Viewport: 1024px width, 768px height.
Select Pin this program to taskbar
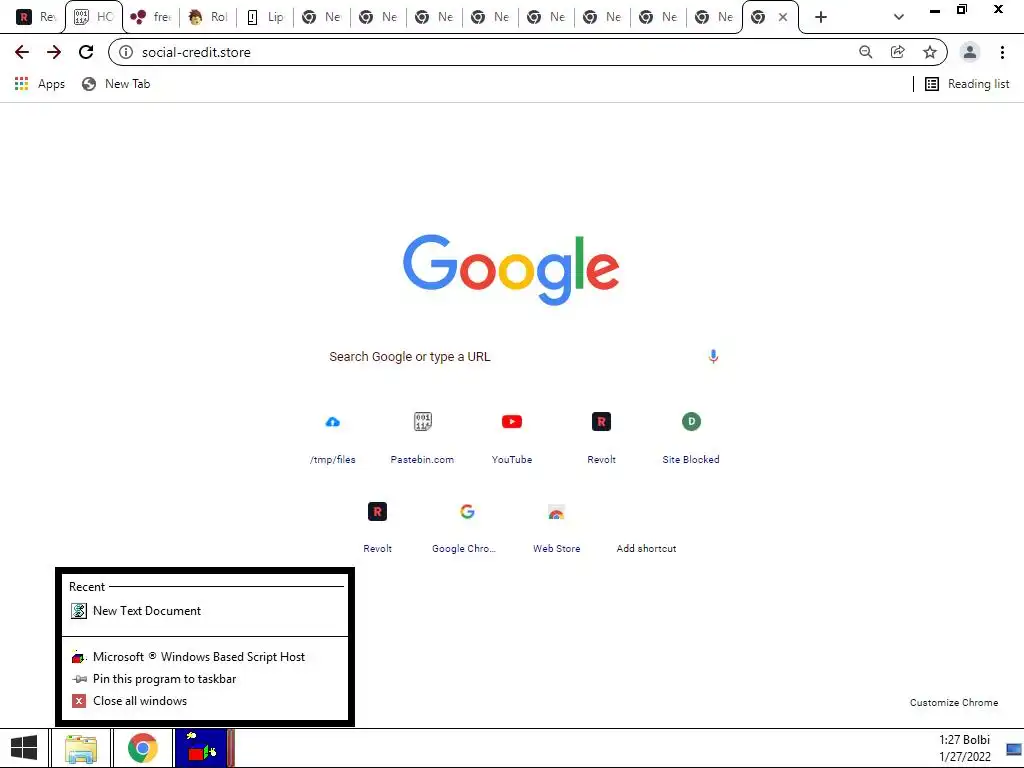point(204,679)
